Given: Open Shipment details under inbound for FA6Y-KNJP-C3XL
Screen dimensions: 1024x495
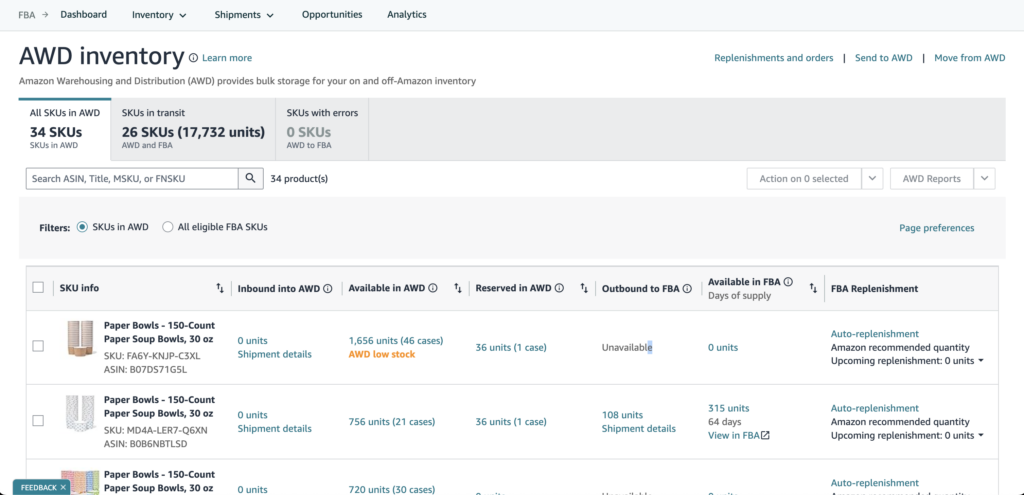Looking at the screenshot, I should (274, 354).
